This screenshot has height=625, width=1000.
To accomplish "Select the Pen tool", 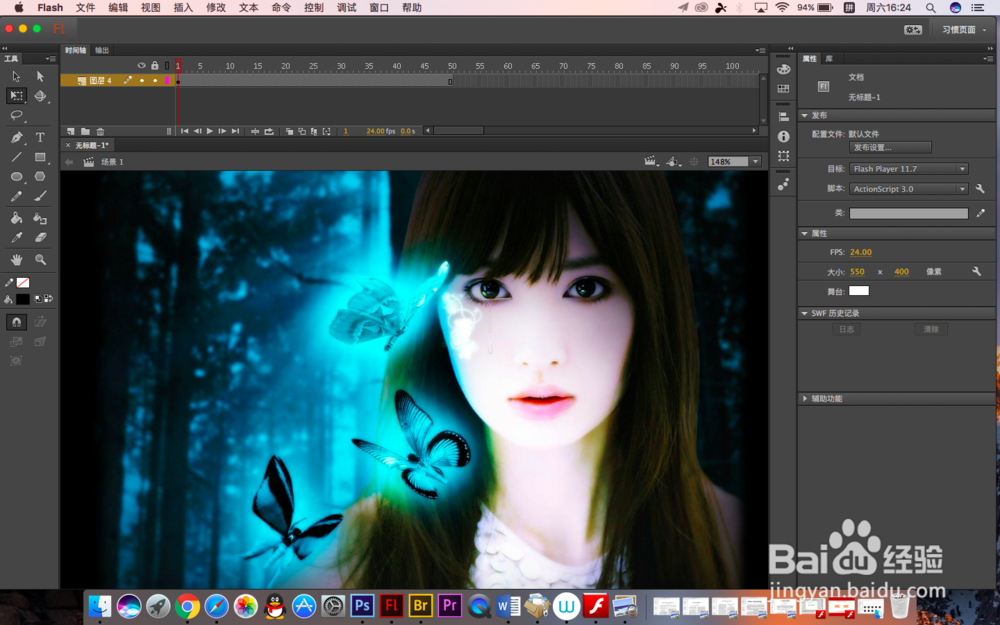I will 17,137.
